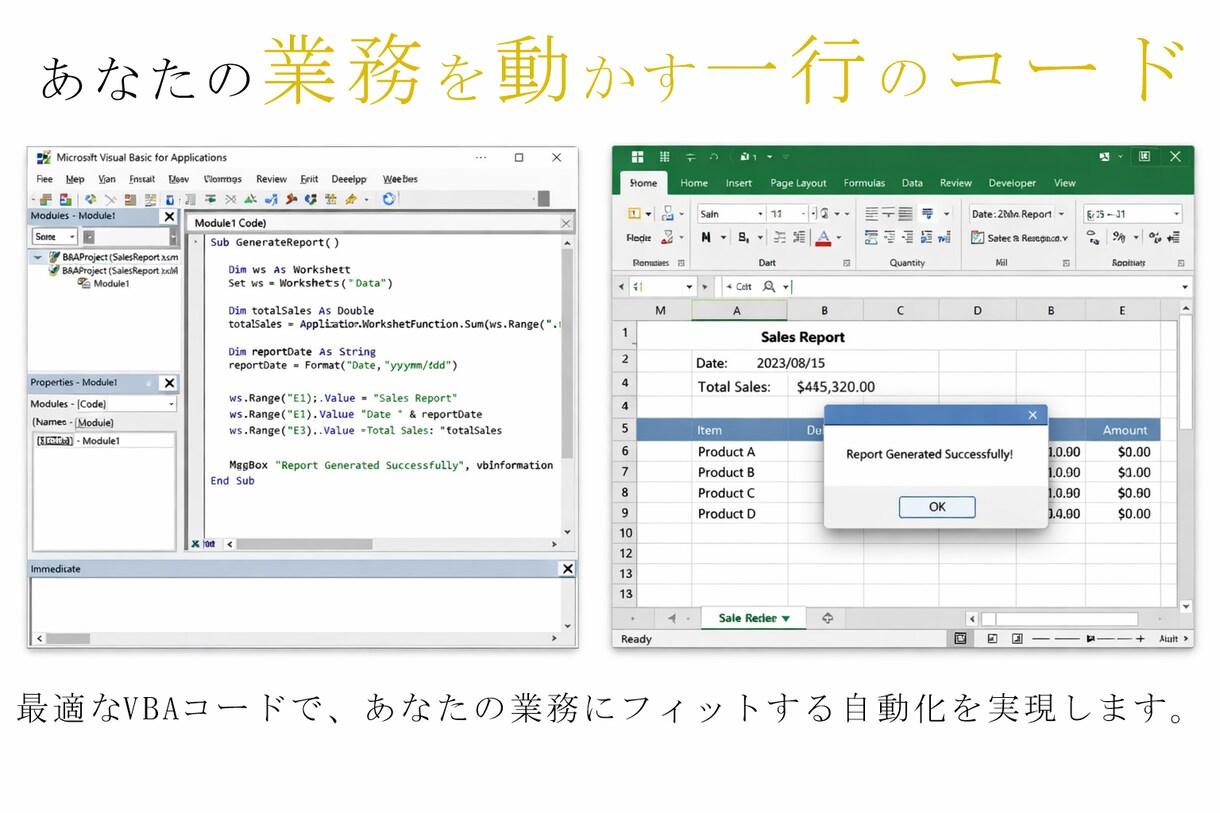This screenshot has width=1220, height=813.
Task: Open the Review menu in VBA editor
Action: [x=271, y=179]
